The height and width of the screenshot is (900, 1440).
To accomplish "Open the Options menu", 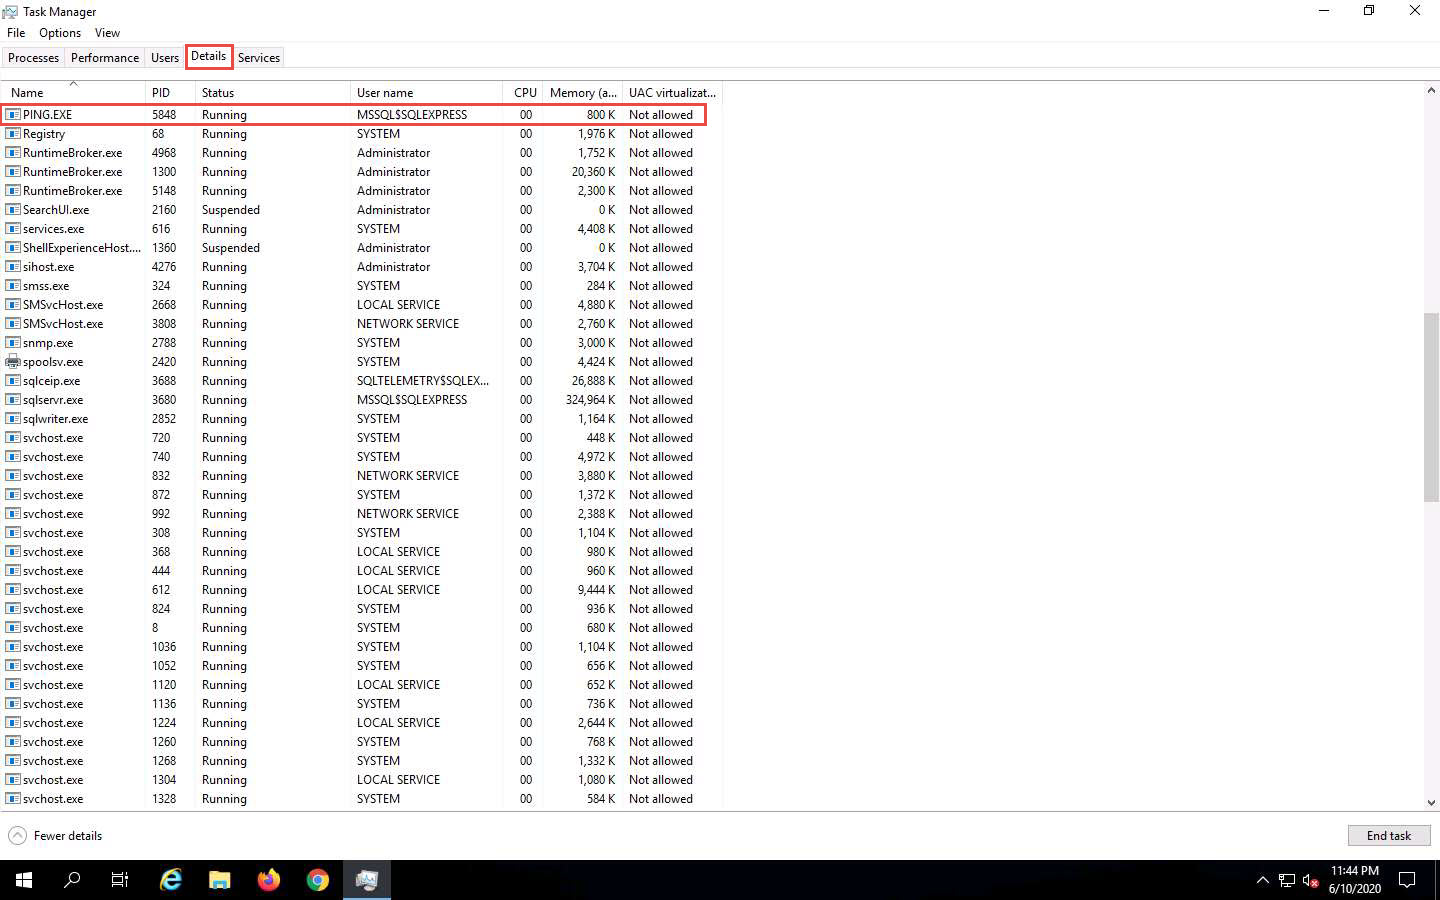I will pyautogui.click(x=60, y=33).
